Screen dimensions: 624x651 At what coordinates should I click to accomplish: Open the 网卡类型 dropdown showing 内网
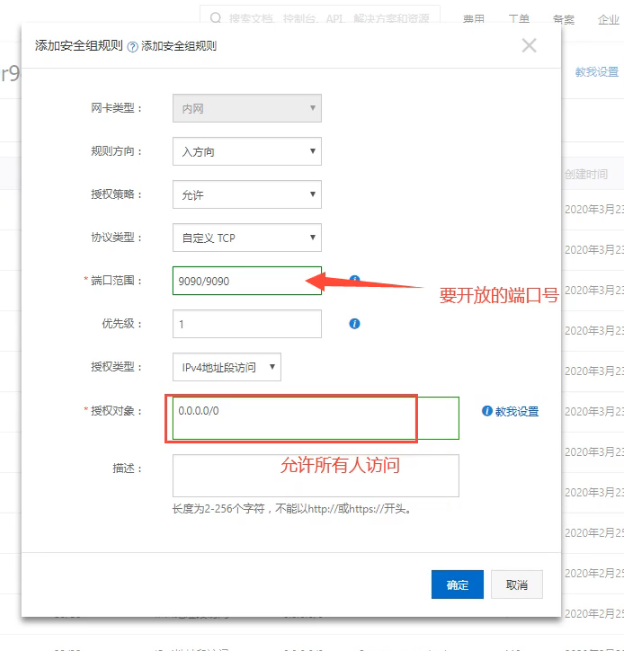(x=247, y=108)
